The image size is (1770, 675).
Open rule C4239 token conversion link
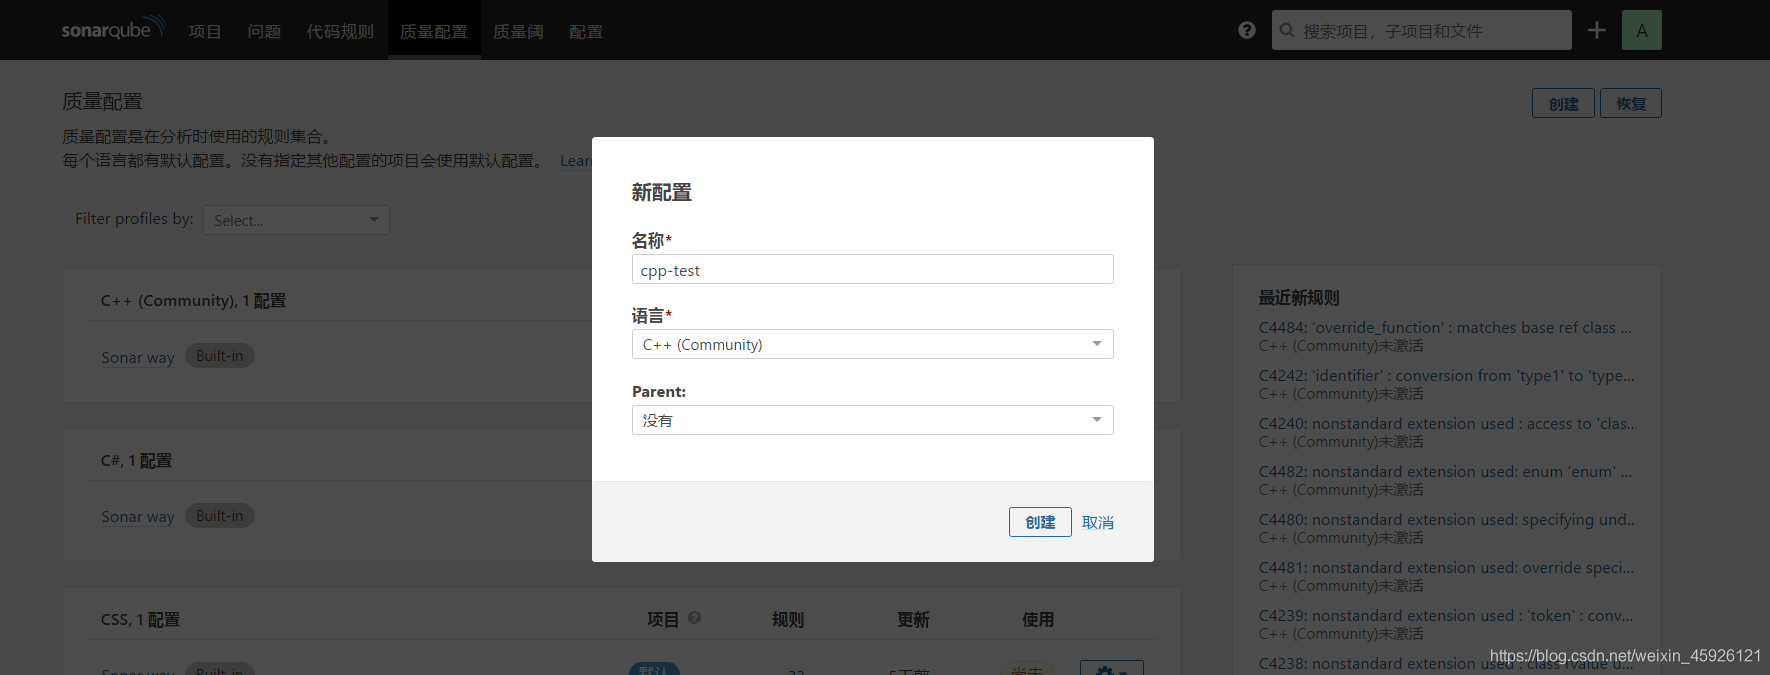[x=1445, y=615]
